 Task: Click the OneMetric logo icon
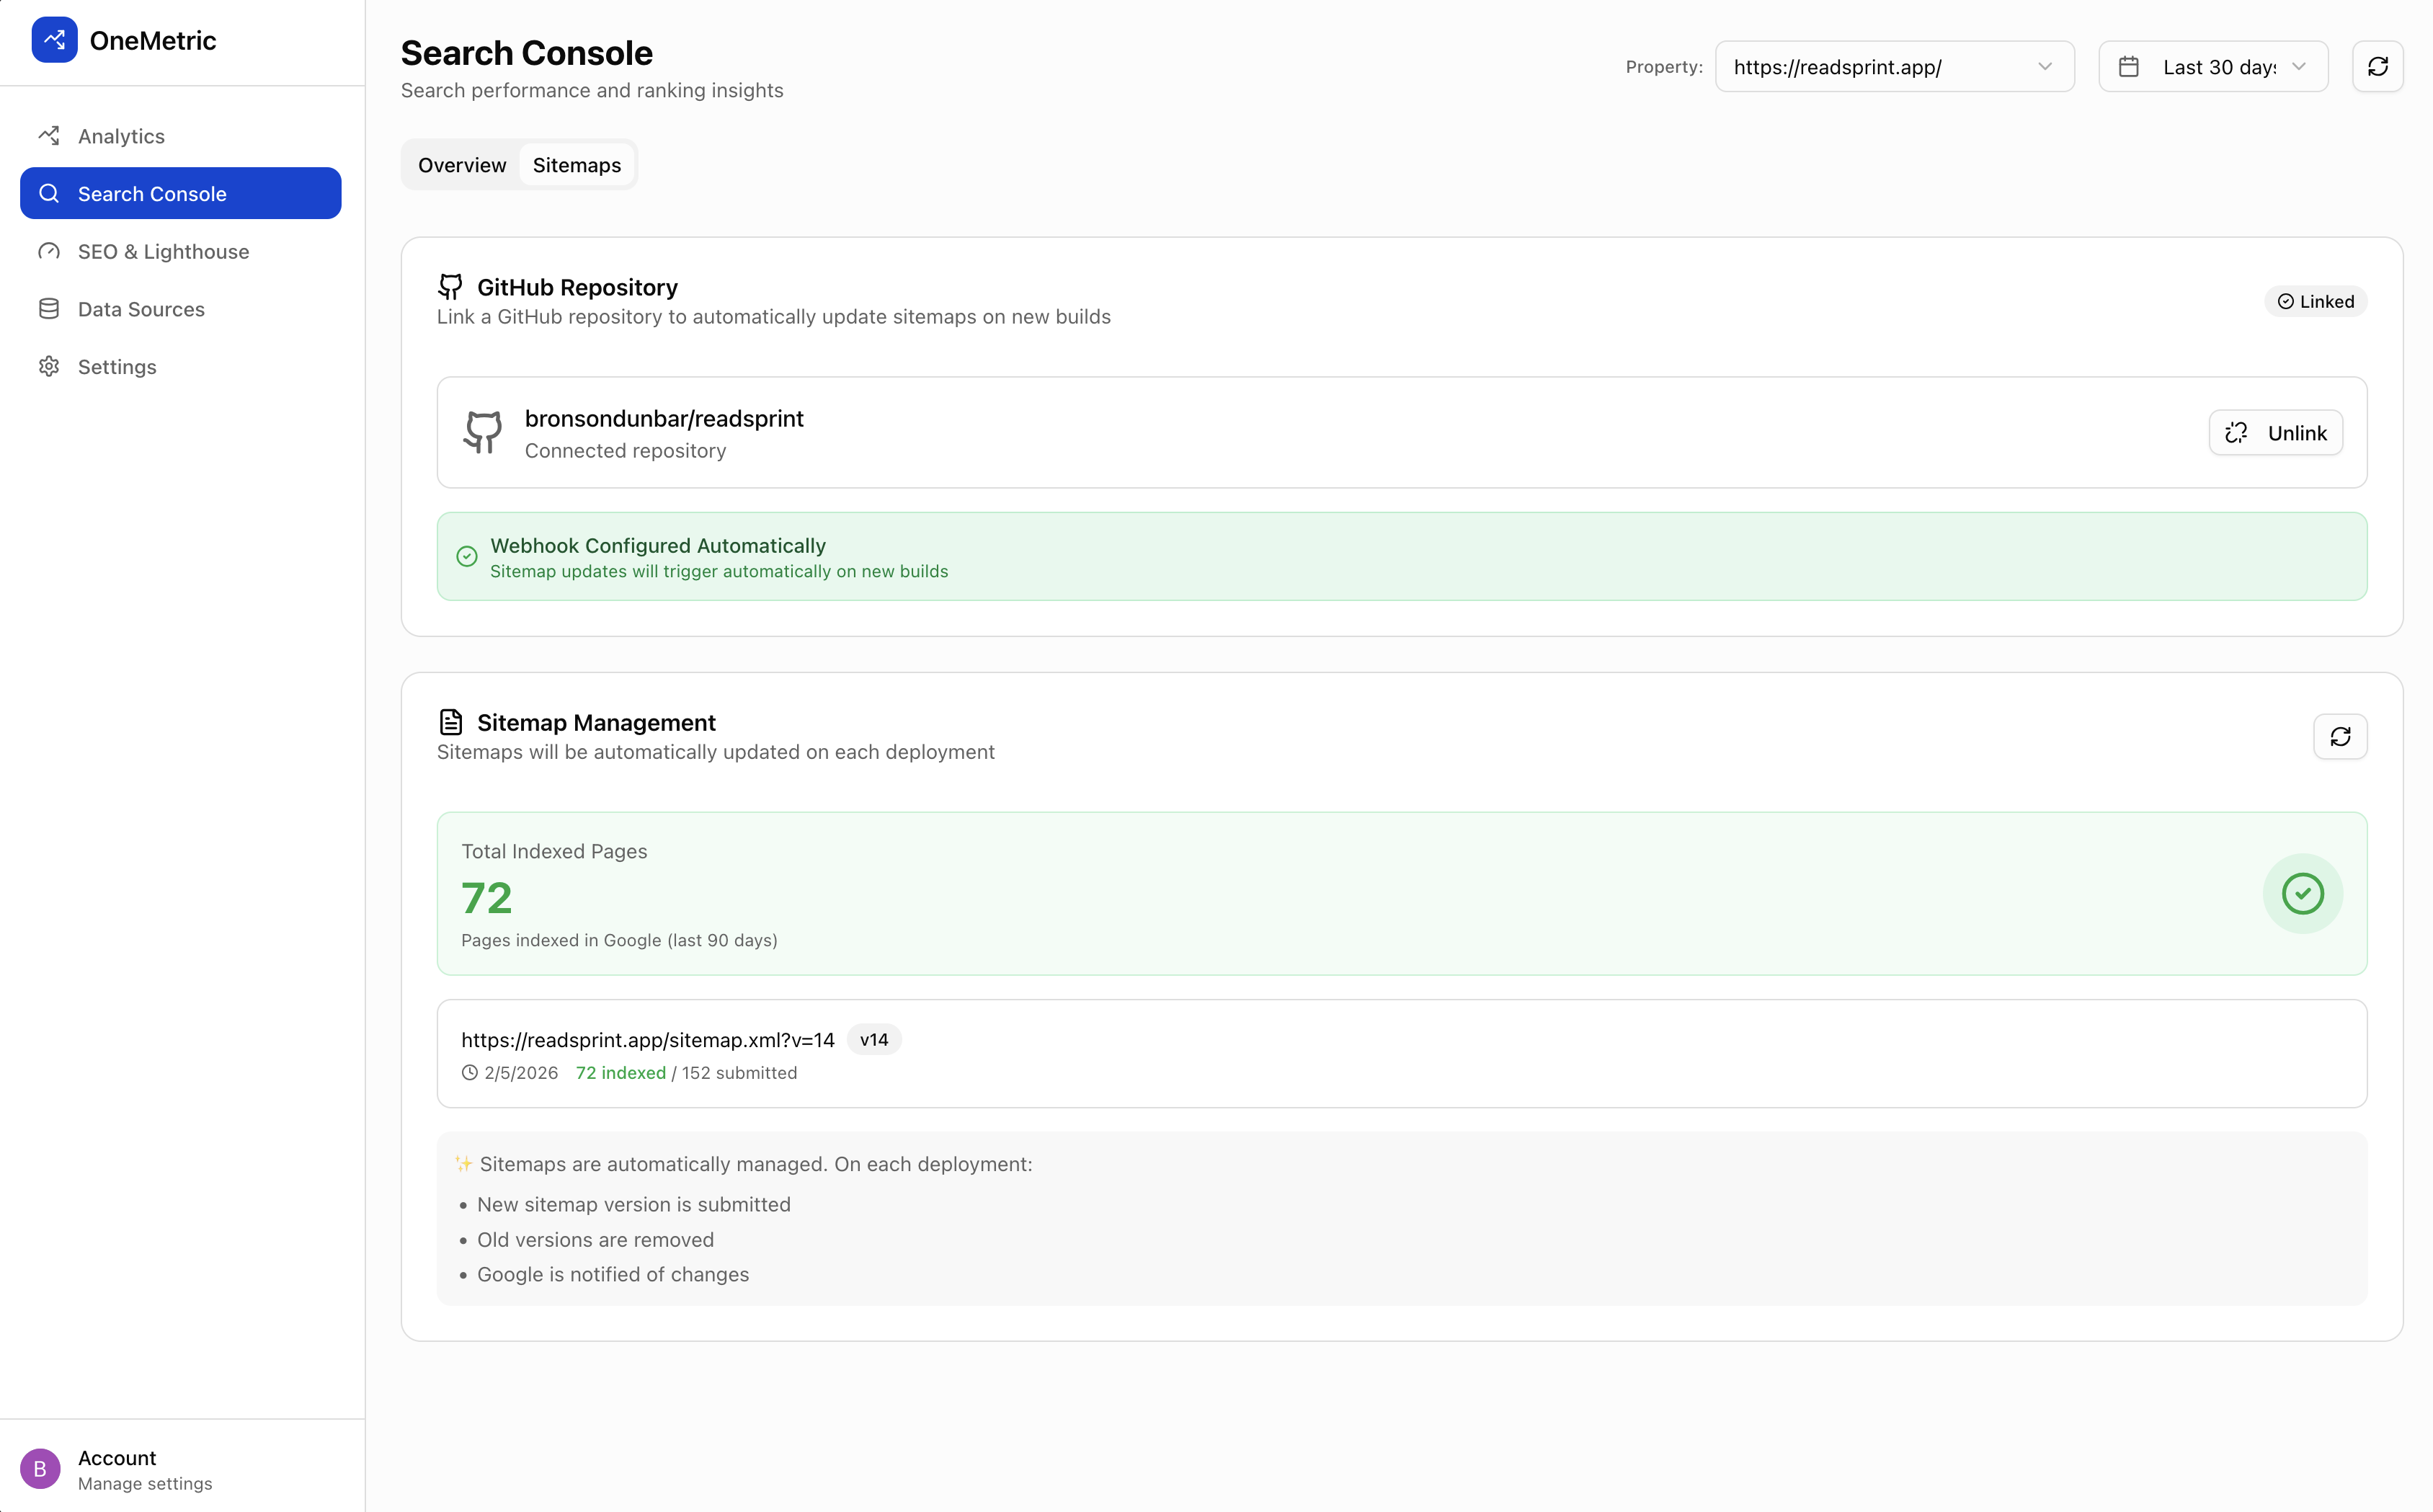point(55,39)
